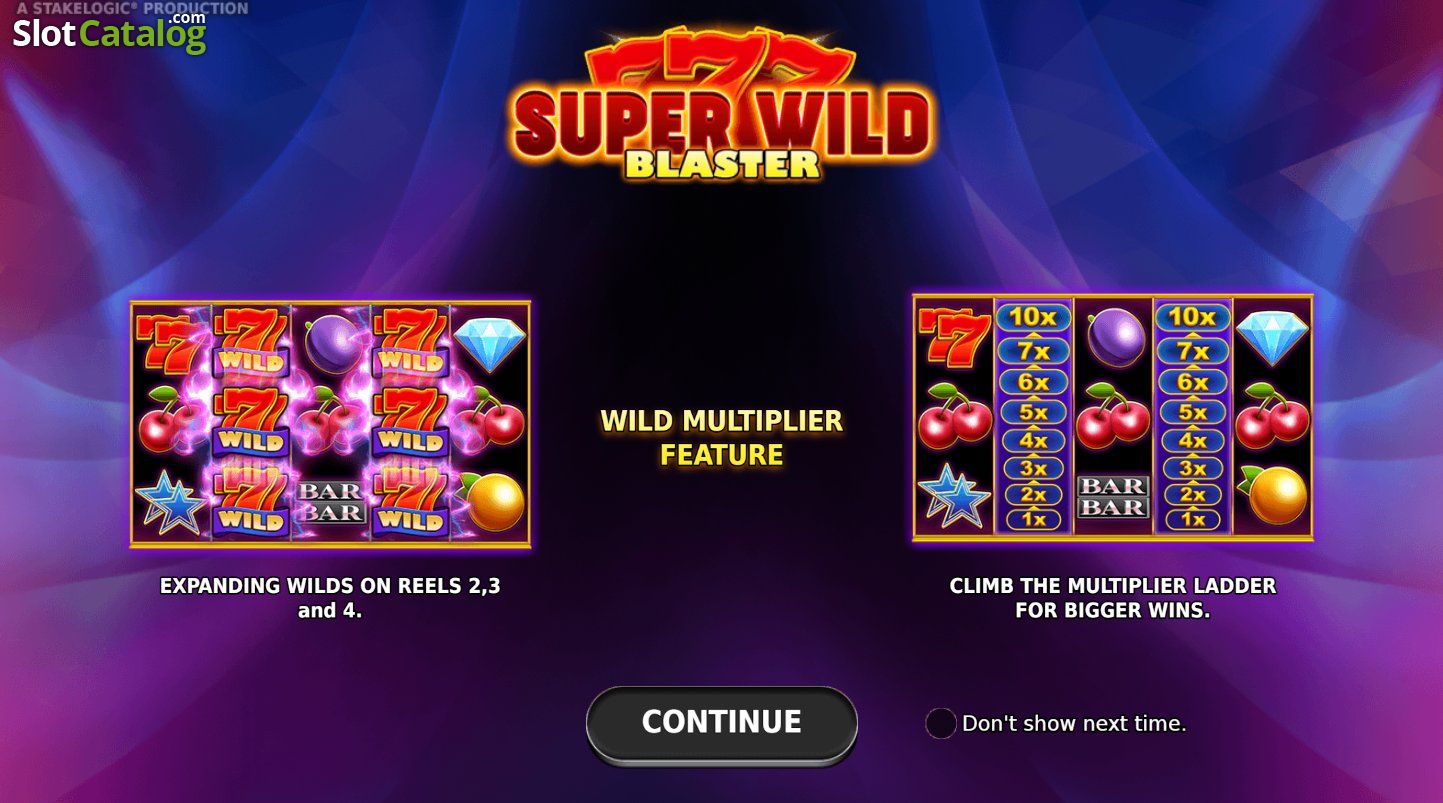This screenshot has width=1443, height=803.
Task: Click the BAR BAR symbol in right preview
Action: (1112, 497)
